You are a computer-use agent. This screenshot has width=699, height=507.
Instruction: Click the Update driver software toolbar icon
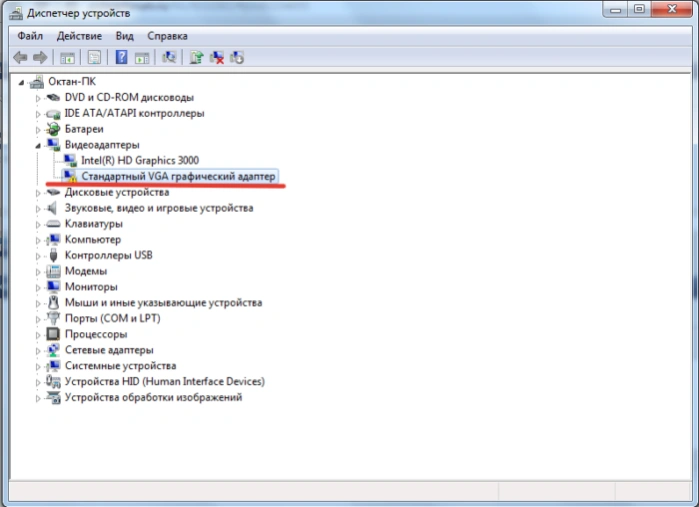tap(196, 57)
